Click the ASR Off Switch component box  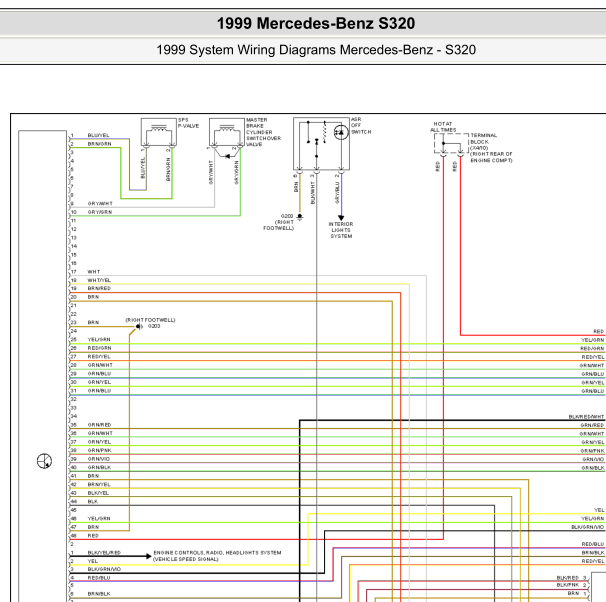pos(322,144)
